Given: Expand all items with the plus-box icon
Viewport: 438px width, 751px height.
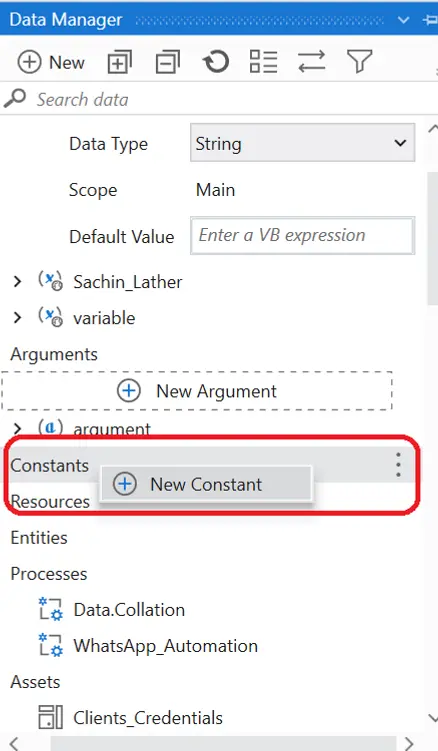Looking at the screenshot, I should pyautogui.click(x=119, y=62).
